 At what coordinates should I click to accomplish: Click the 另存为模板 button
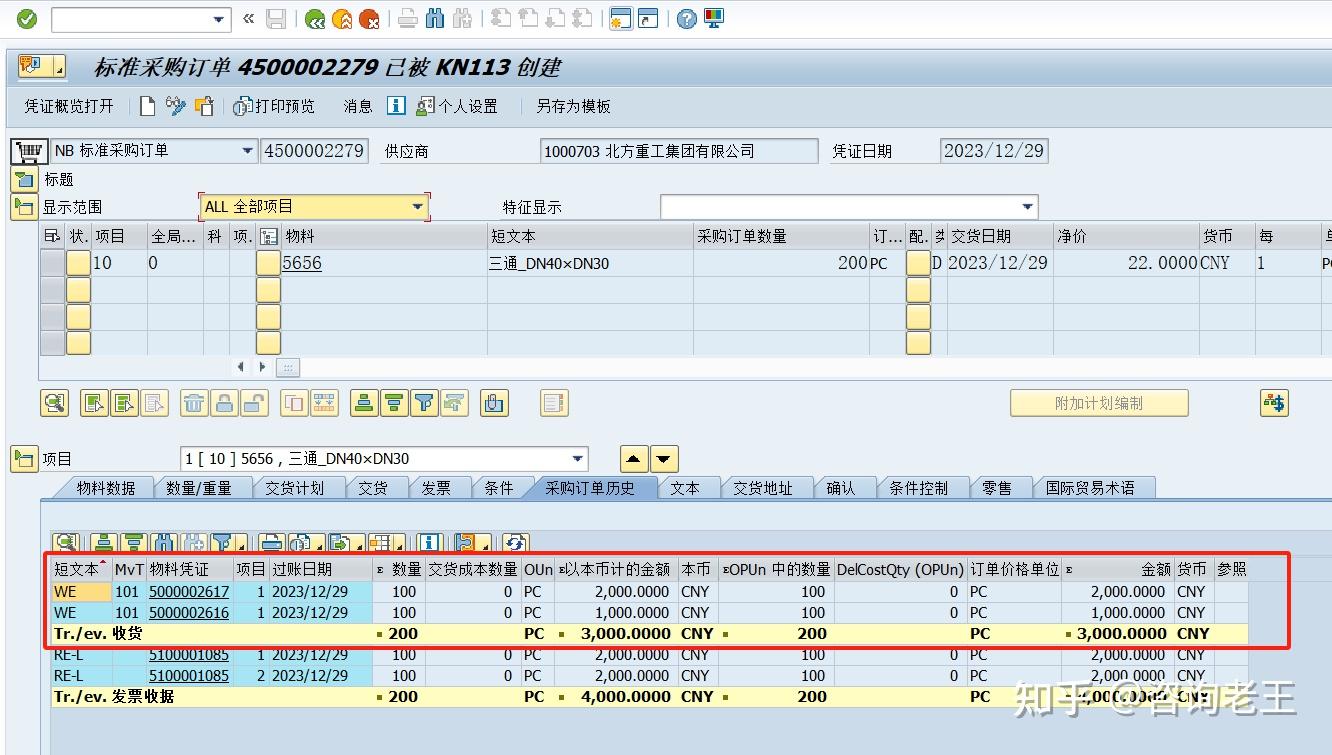[573, 106]
